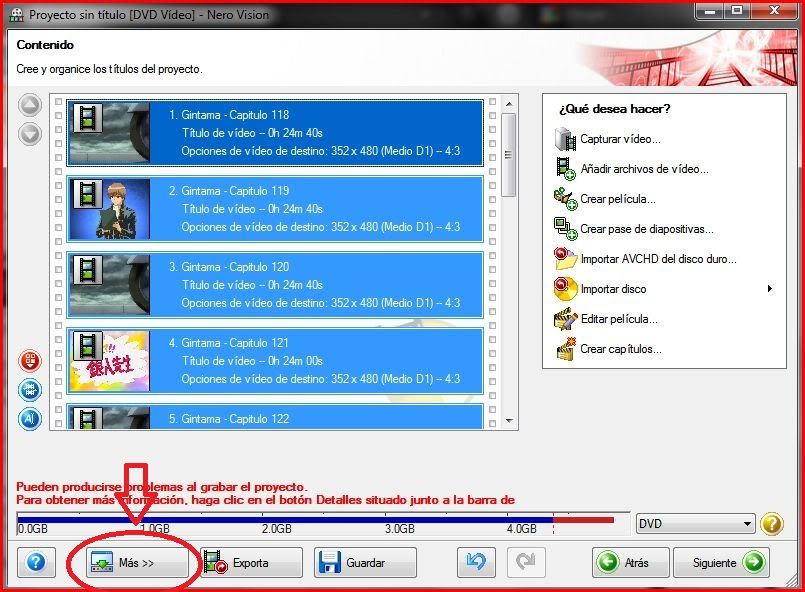Move selected title up with the arrow button

click(30, 105)
